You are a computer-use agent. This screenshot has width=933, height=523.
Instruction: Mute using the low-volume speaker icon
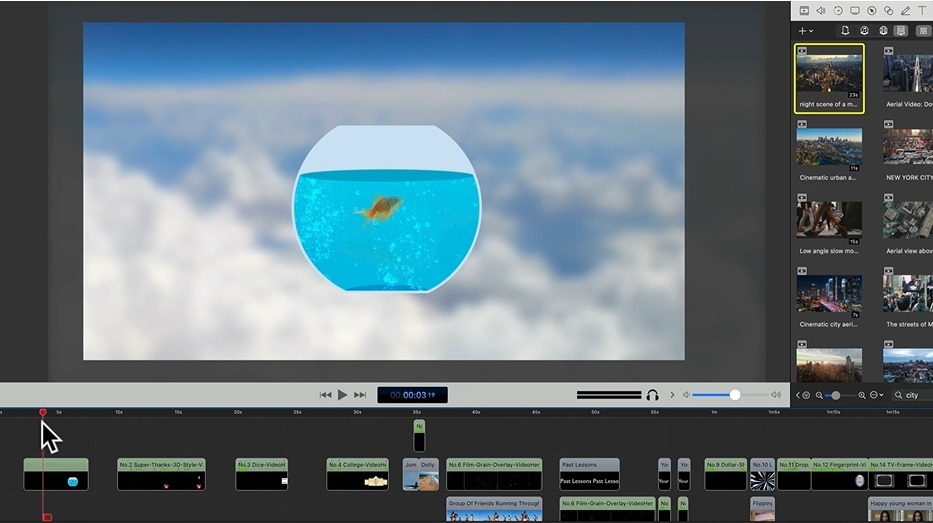(686, 395)
